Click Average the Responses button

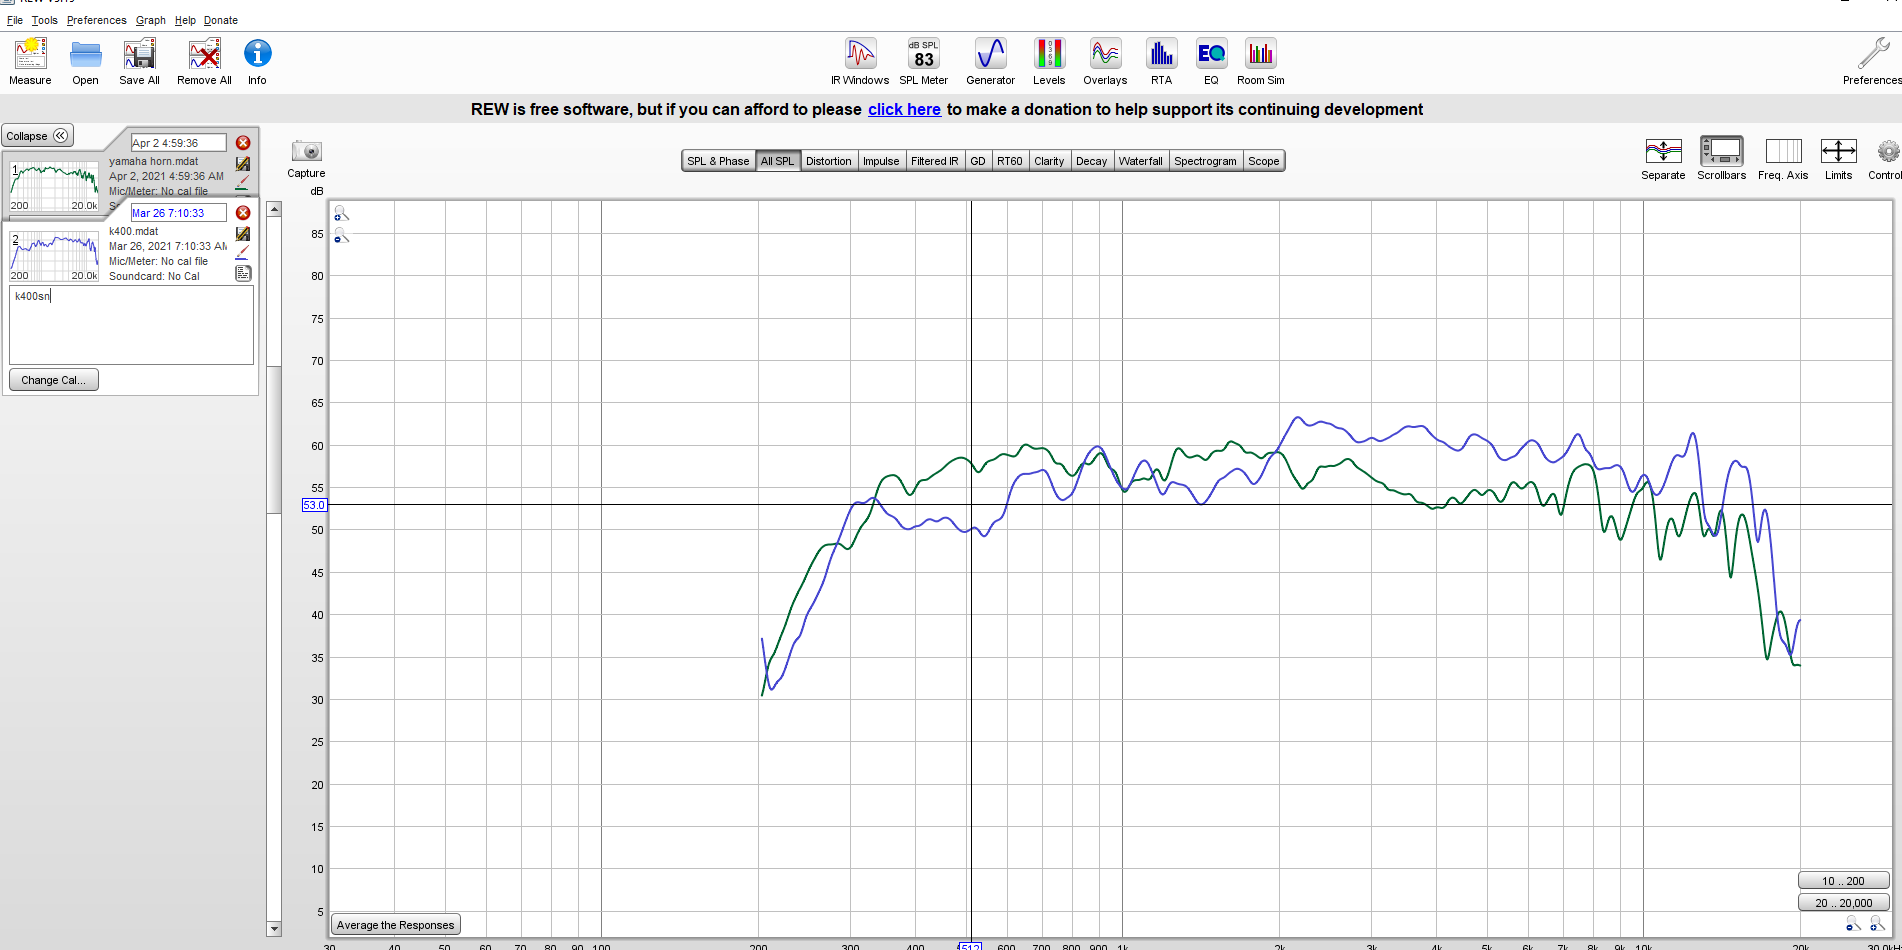coord(396,925)
